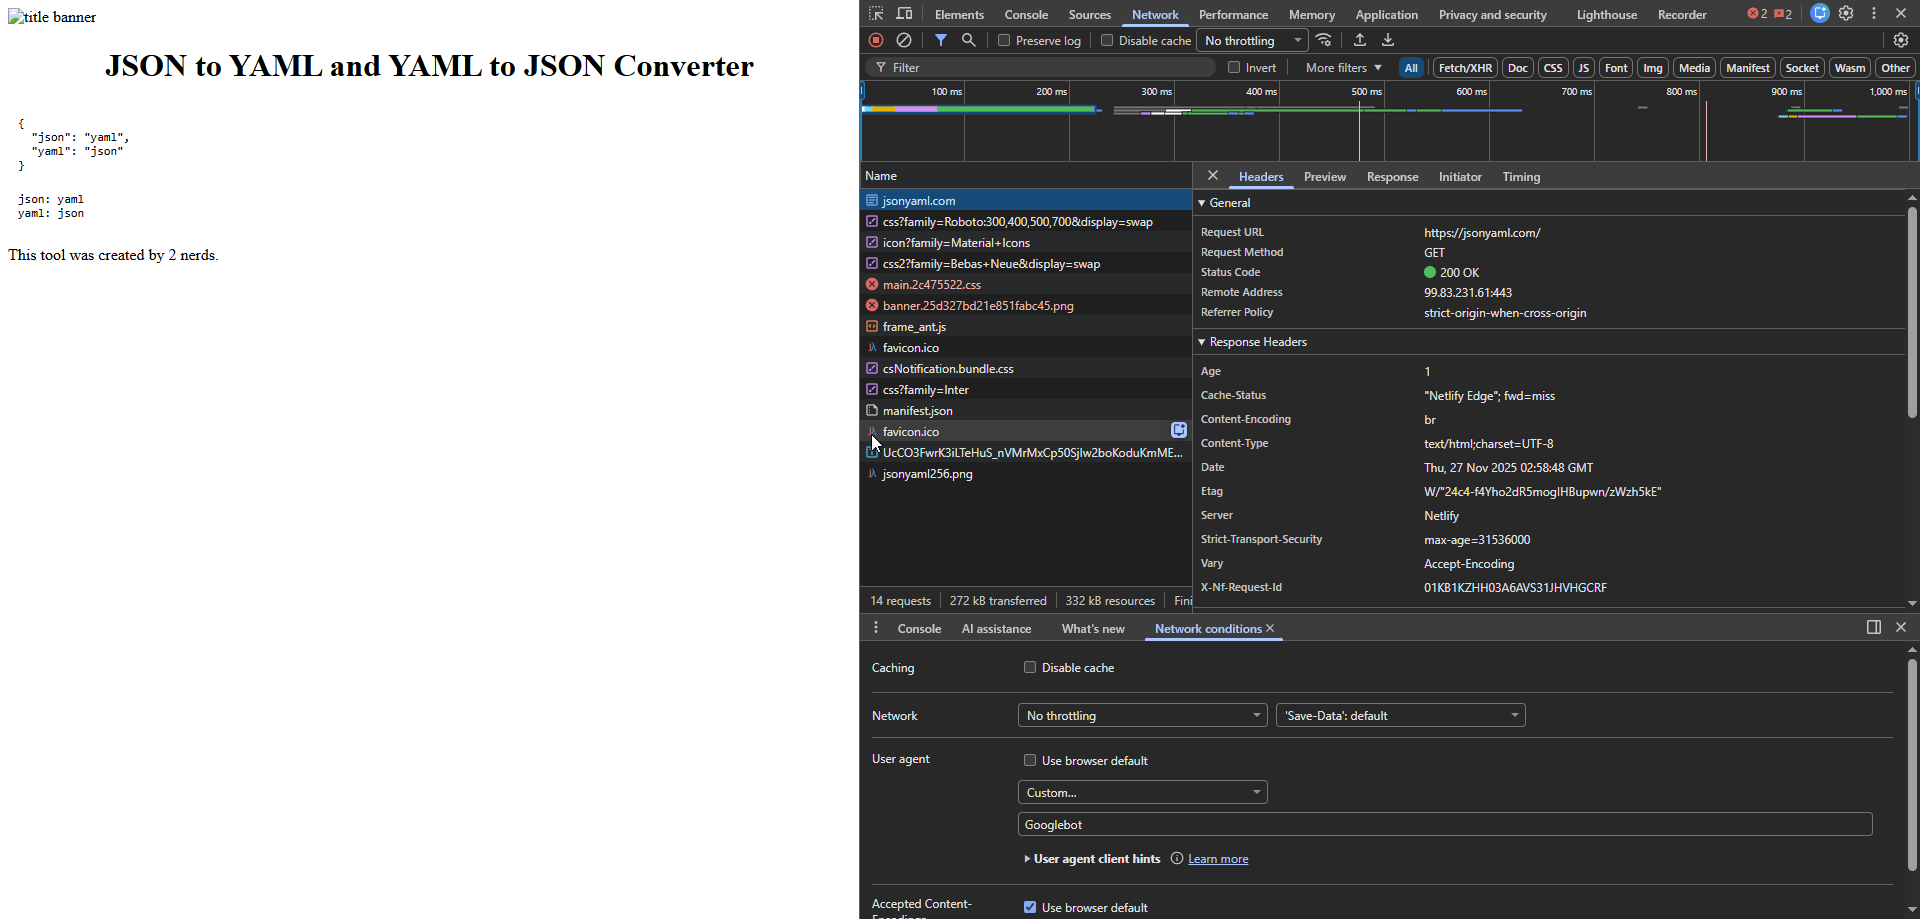Activate the inspect element picker icon

pyautogui.click(x=876, y=14)
